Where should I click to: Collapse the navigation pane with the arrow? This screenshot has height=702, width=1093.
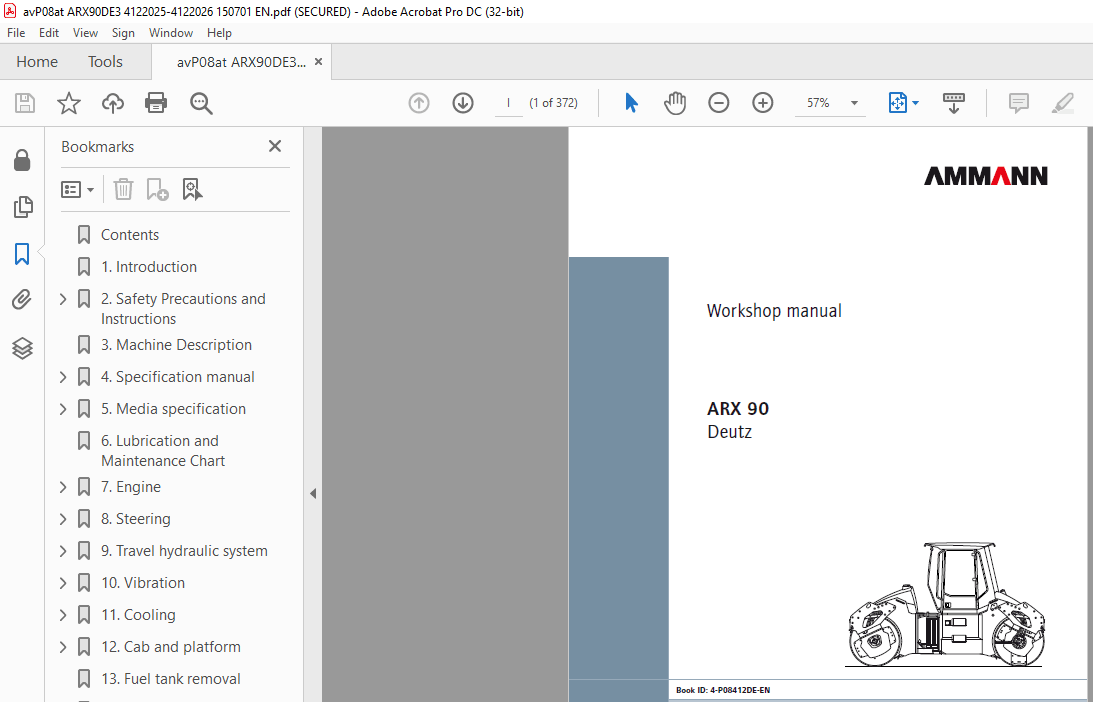click(x=312, y=493)
